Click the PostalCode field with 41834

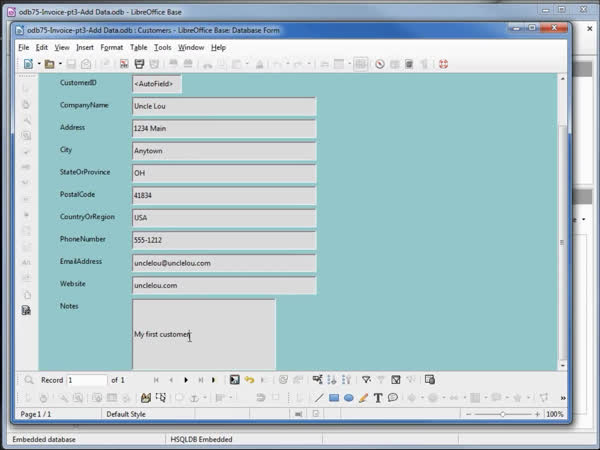(224, 196)
